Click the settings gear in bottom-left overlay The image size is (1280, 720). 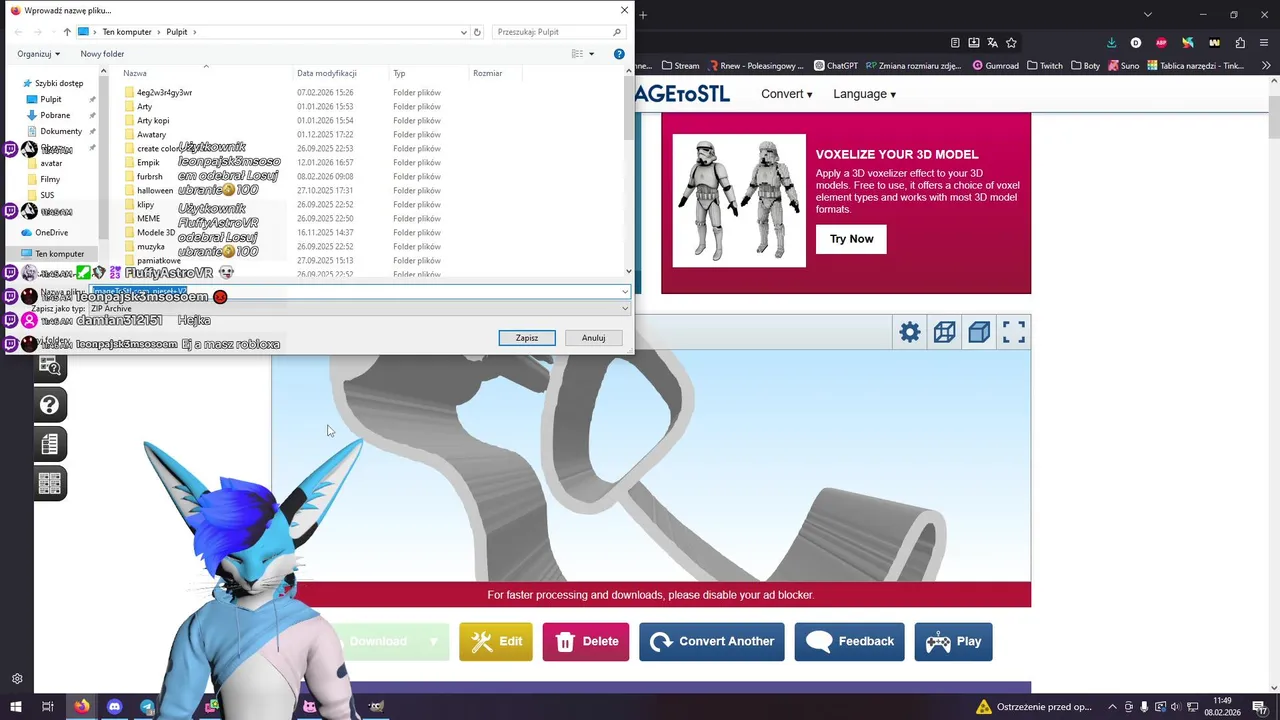(x=17, y=678)
